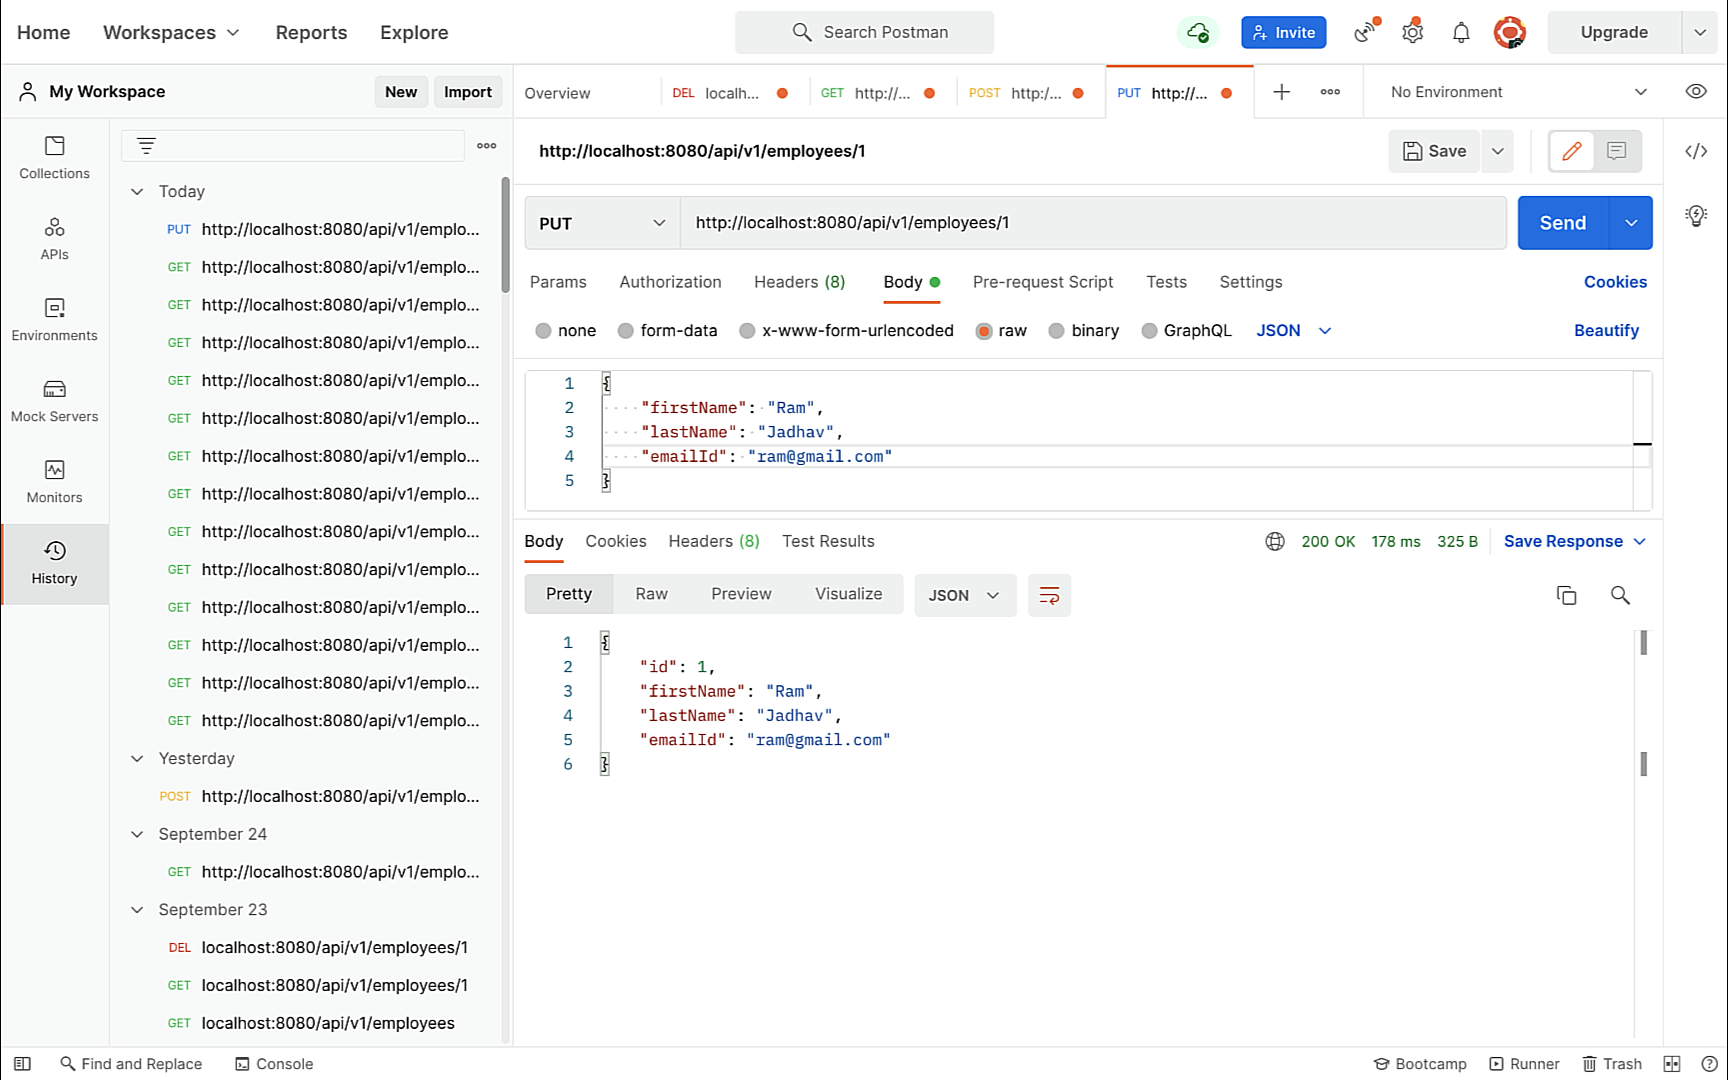1728x1080 pixels.
Task: Open the Save options dropdown arrow
Action: point(1498,151)
